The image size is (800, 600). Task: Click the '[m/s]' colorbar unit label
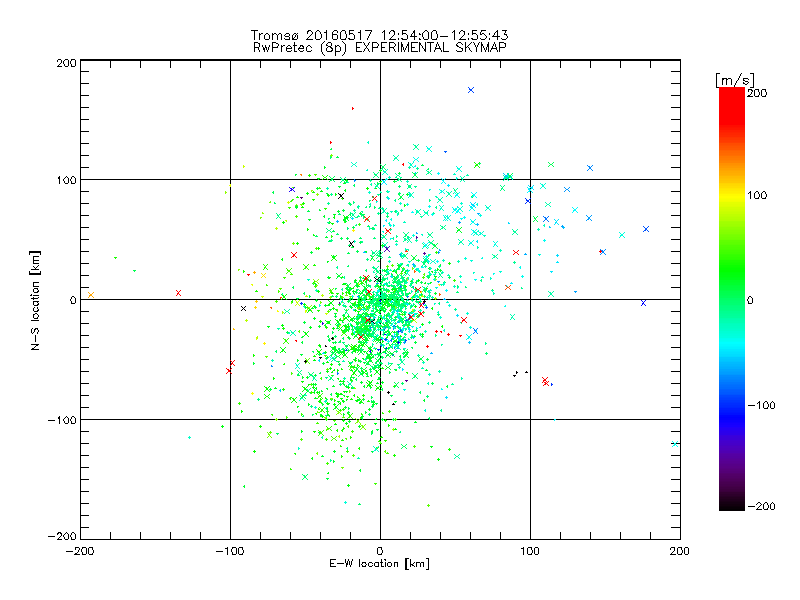[735, 80]
